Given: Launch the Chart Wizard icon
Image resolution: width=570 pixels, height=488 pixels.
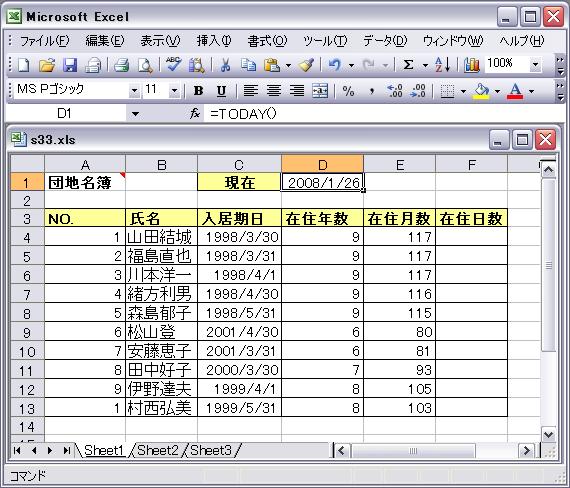Looking at the screenshot, I should (x=471, y=65).
